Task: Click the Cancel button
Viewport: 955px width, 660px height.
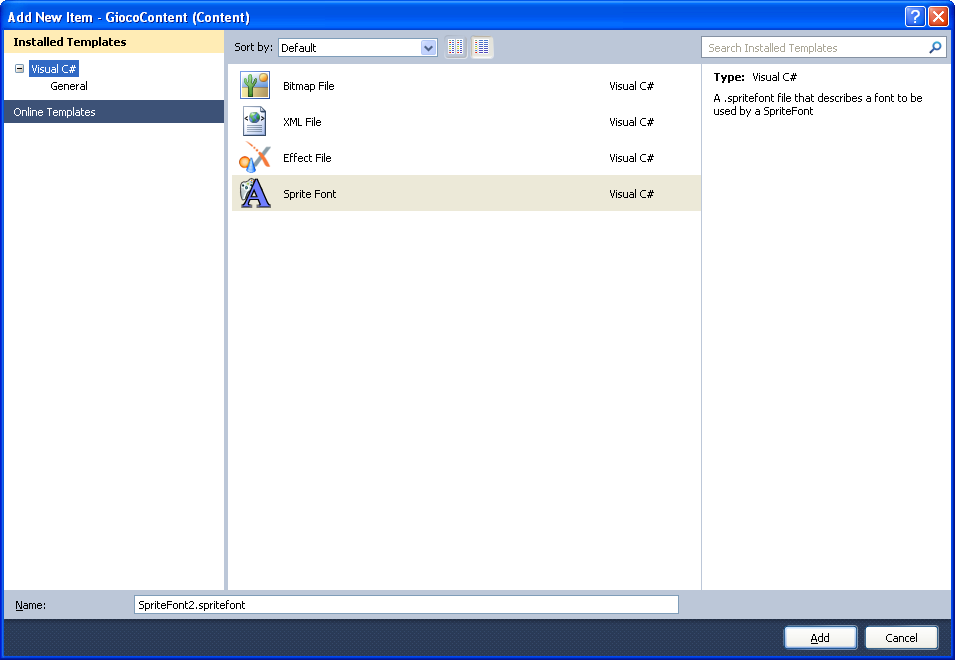Action: (x=901, y=637)
